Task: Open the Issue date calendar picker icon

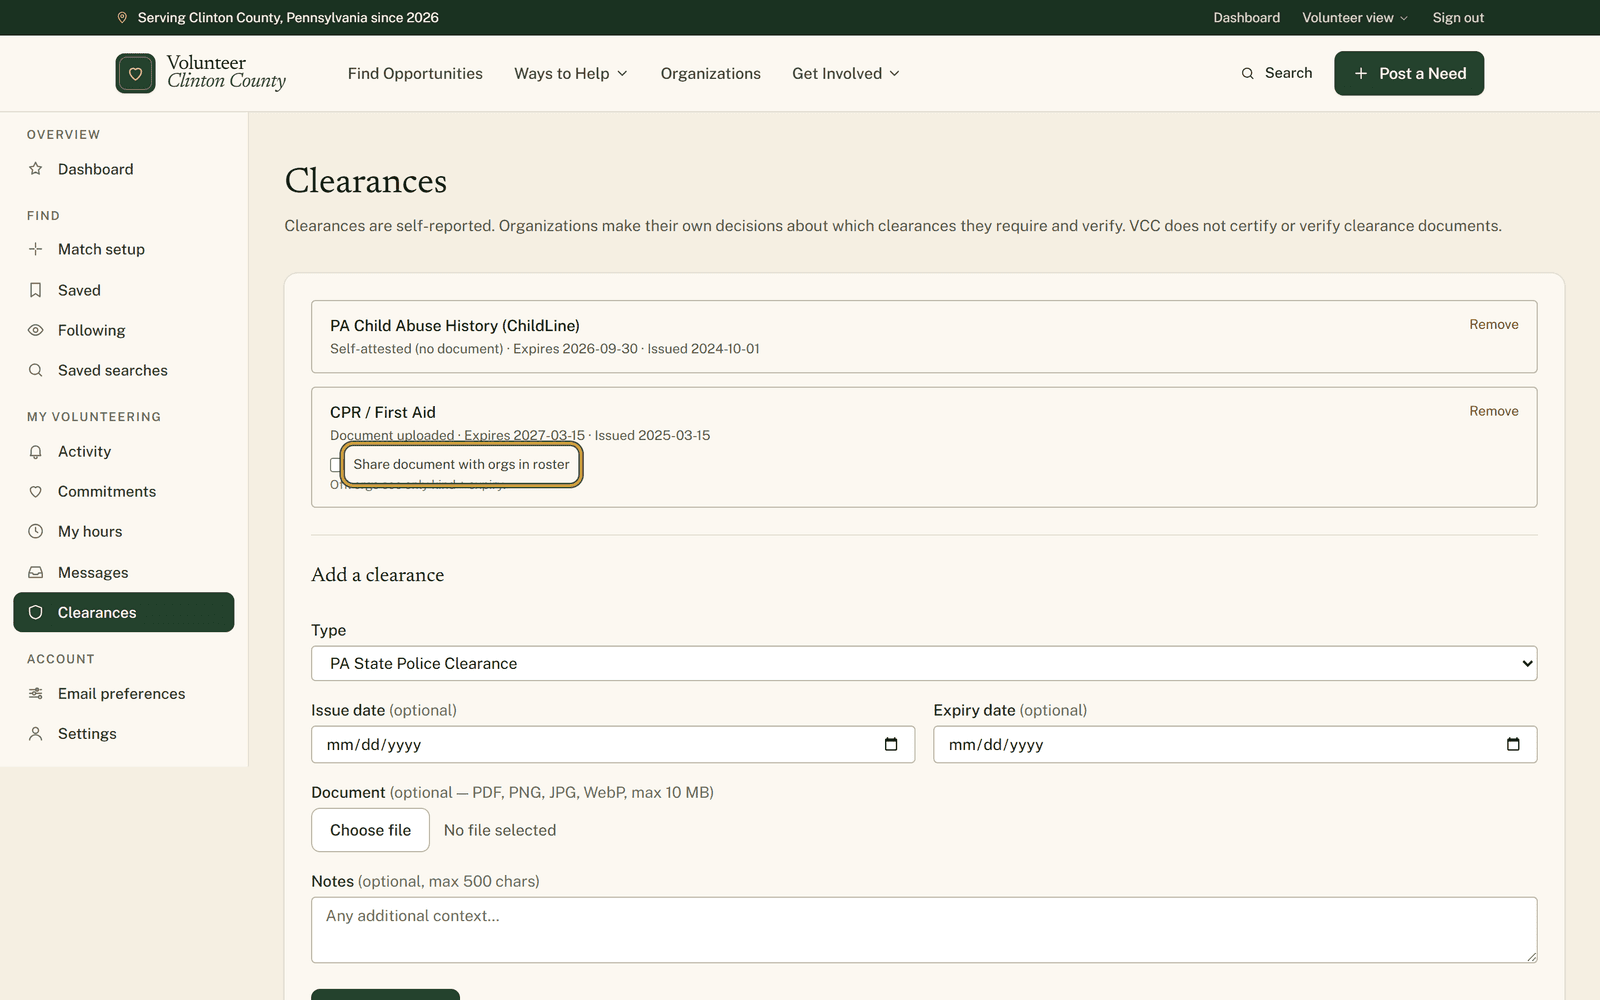Action: click(x=891, y=744)
